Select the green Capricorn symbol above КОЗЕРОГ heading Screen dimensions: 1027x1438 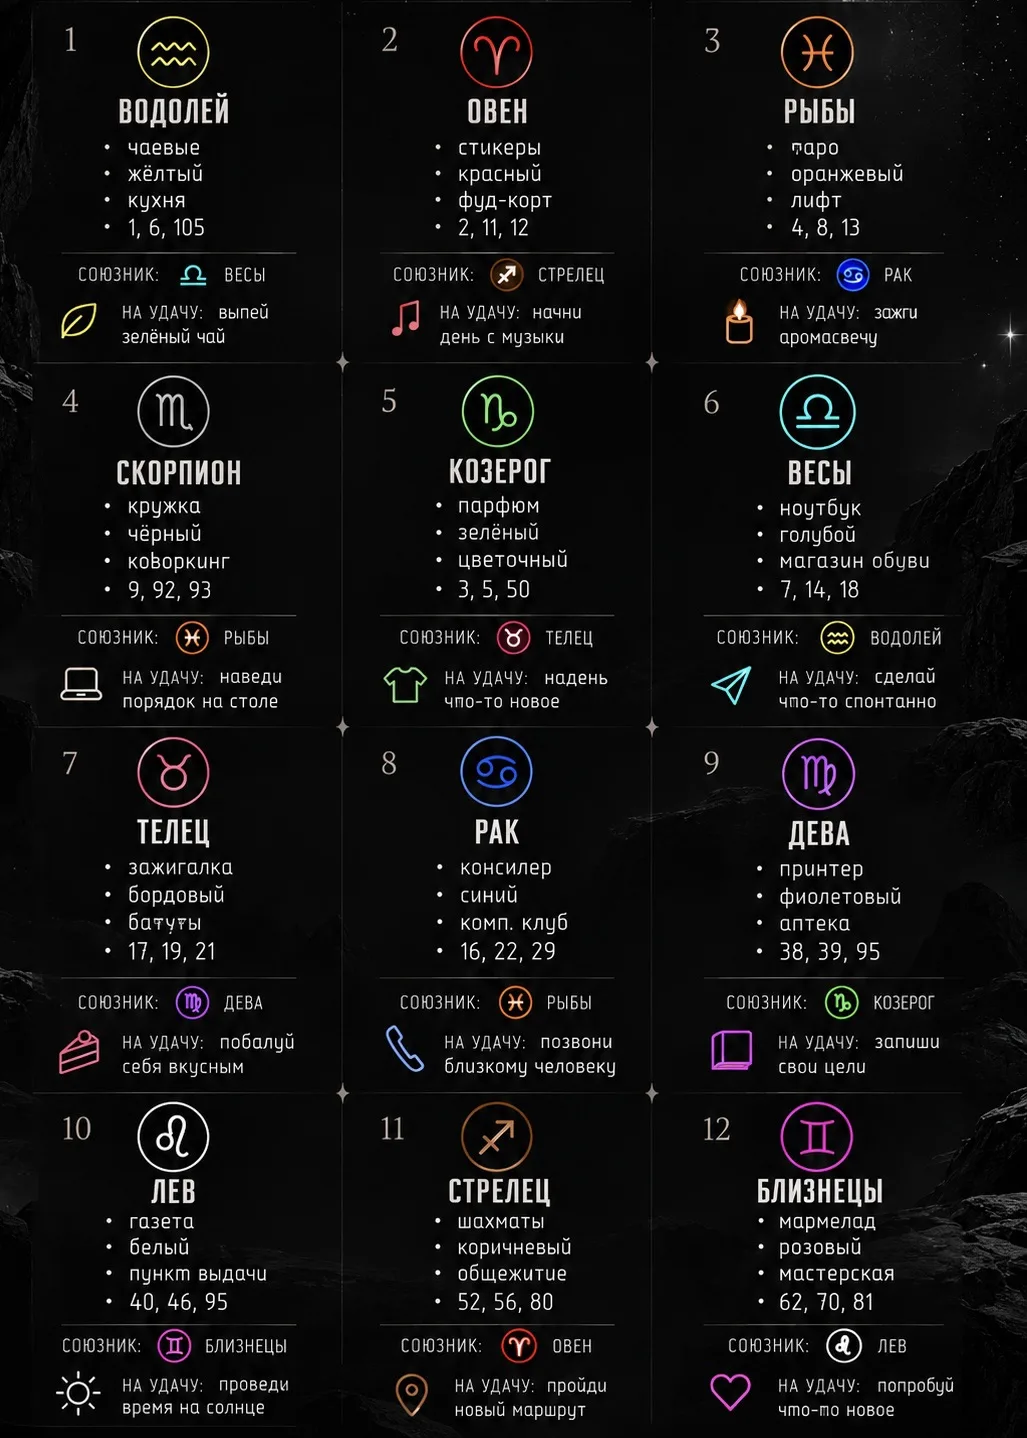pos(498,411)
